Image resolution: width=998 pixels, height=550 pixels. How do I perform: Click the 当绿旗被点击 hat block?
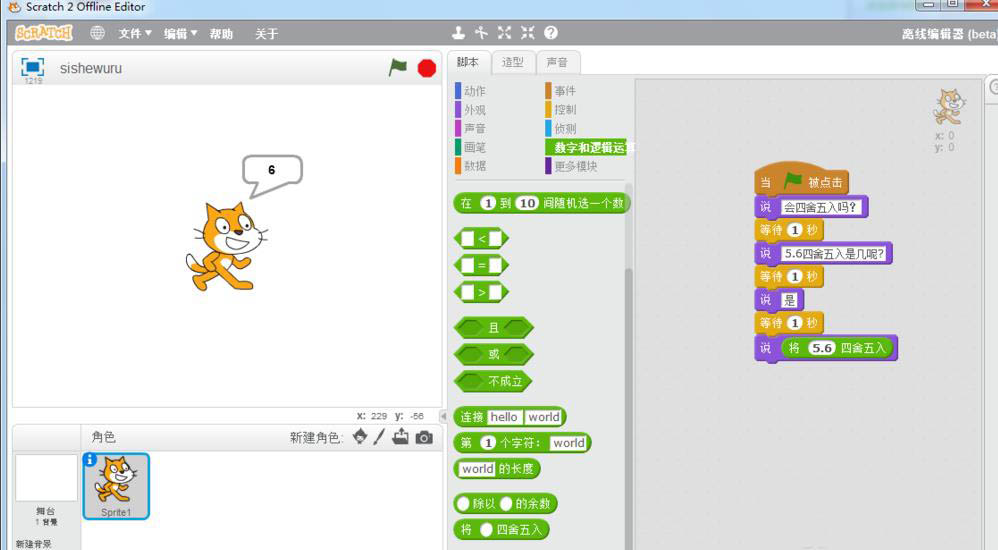pos(801,180)
